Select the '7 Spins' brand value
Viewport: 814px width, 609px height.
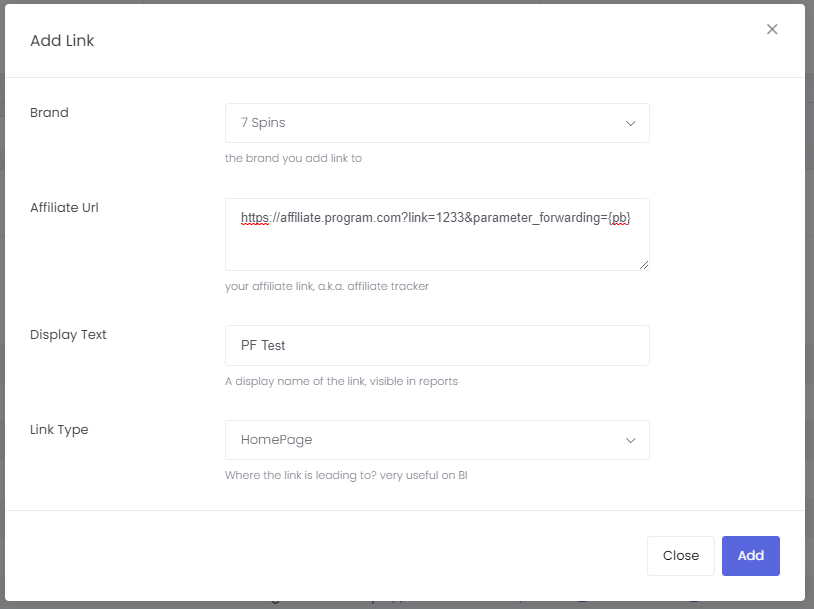coord(262,122)
